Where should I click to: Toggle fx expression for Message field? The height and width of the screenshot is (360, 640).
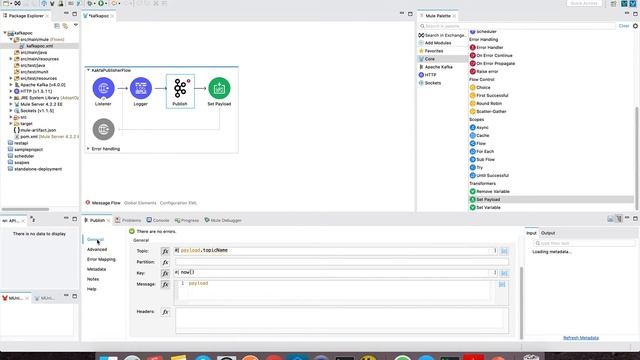tap(165, 284)
